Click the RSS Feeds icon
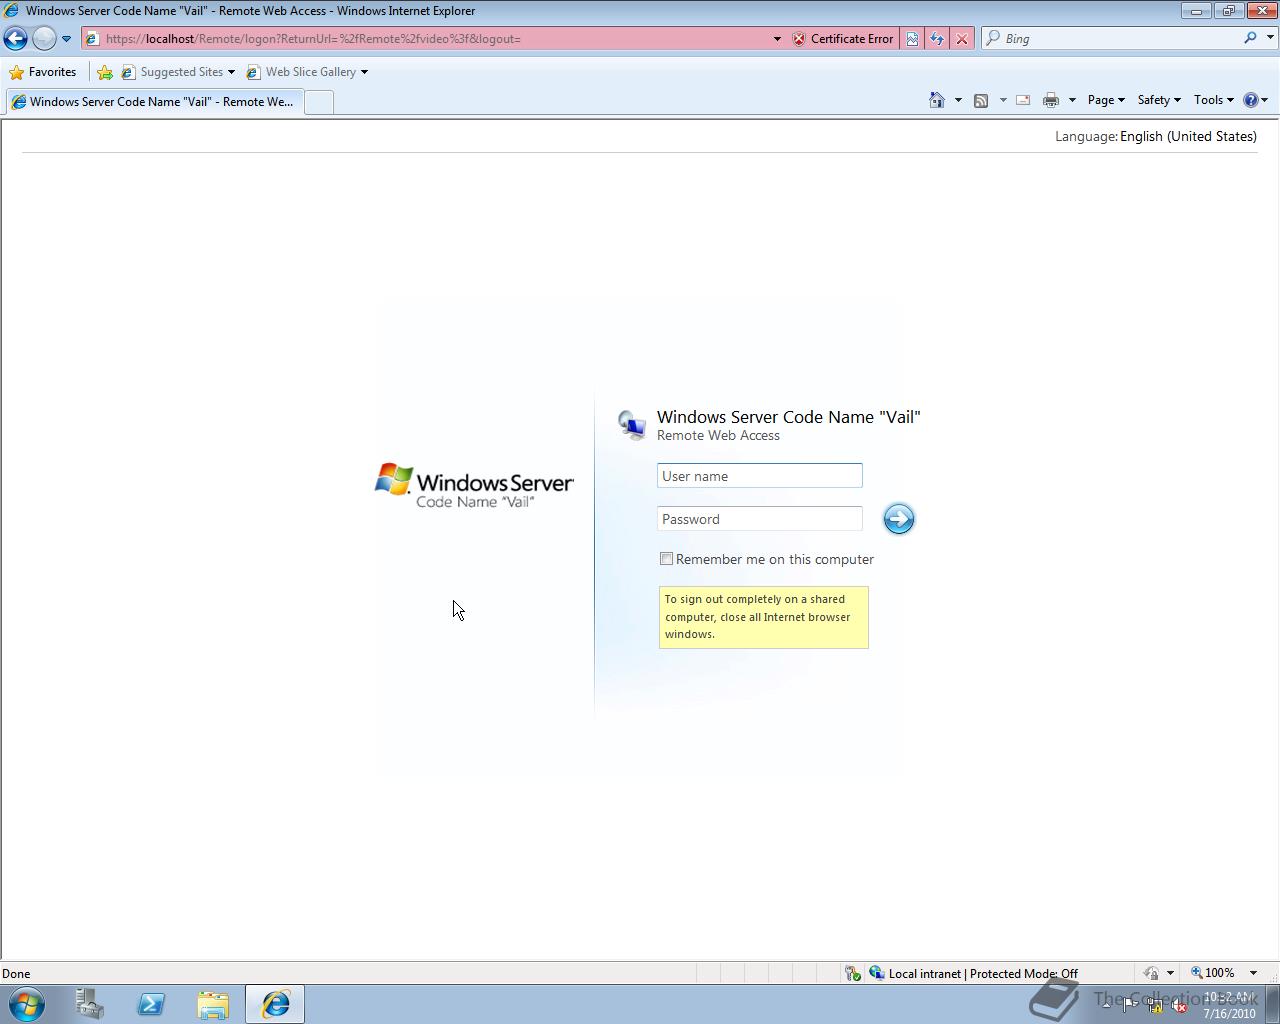The width and height of the screenshot is (1280, 1024). (981, 100)
